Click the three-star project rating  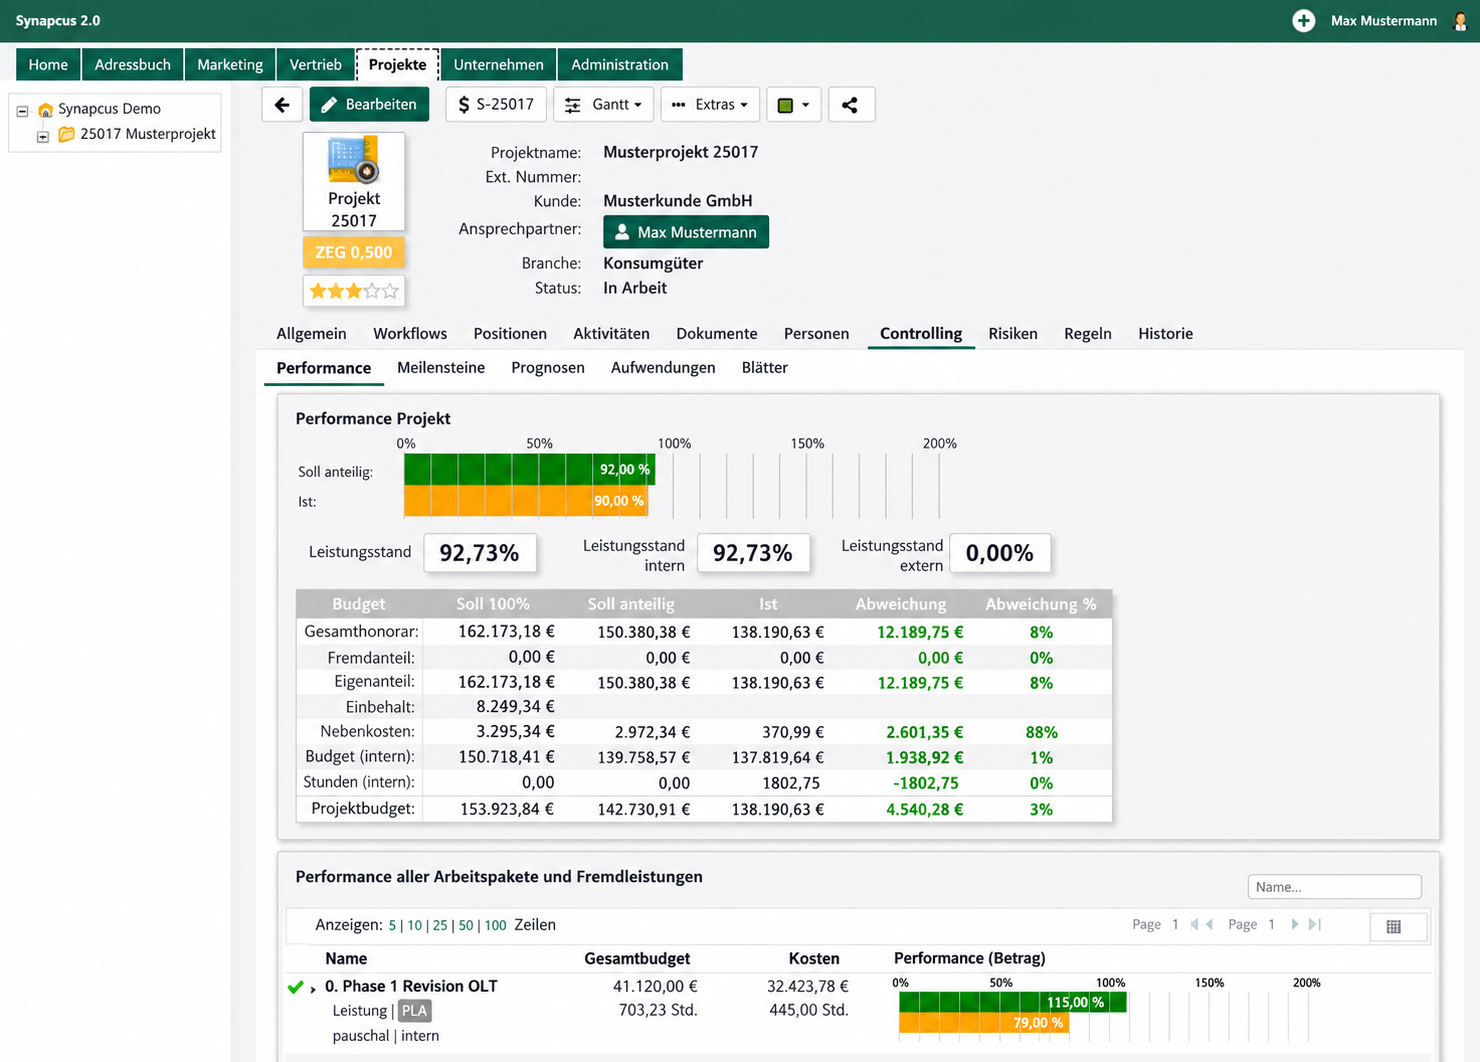[x=354, y=291]
